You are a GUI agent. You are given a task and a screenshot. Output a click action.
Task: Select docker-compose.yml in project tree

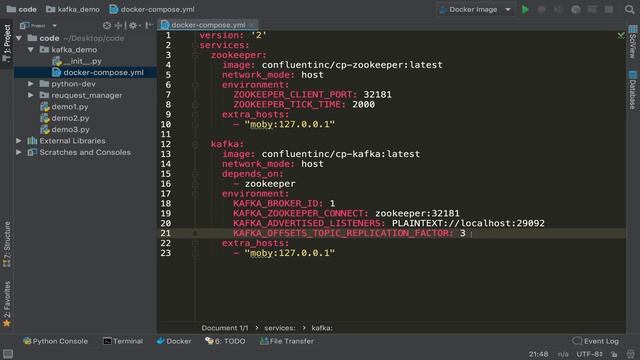[x=98, y=72]
